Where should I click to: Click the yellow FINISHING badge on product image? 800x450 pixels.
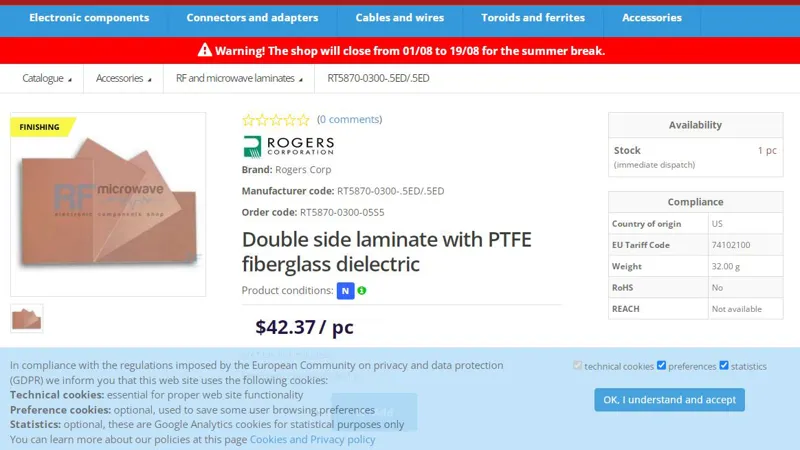point(40,127)
